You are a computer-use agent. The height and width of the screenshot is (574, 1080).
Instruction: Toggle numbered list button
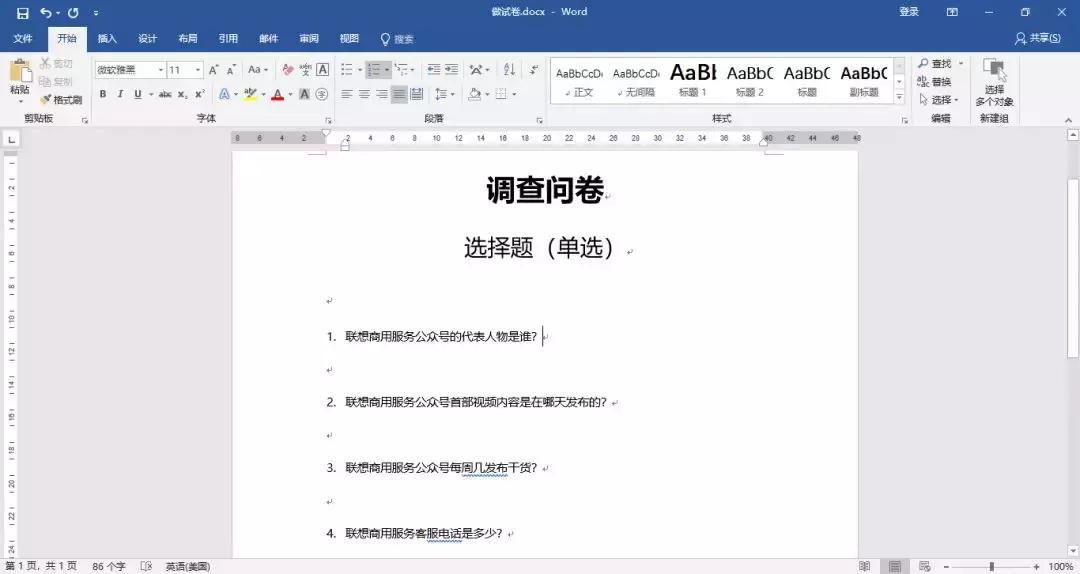click(374, 70)
